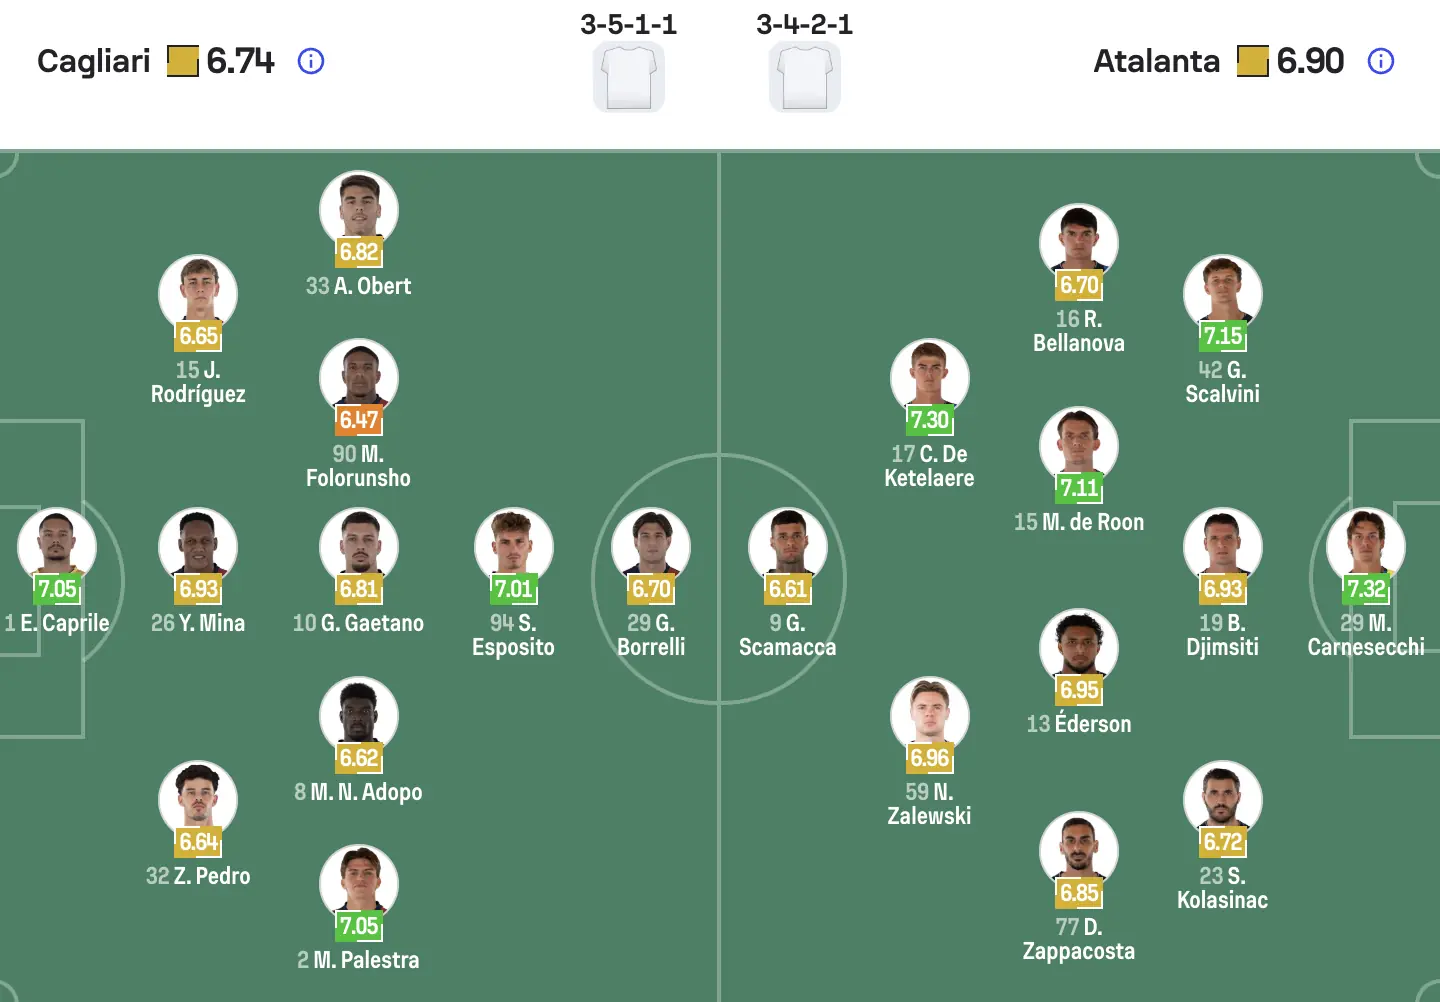Click Folorunsho's orange 6.47 rating score

coord(358,420)
